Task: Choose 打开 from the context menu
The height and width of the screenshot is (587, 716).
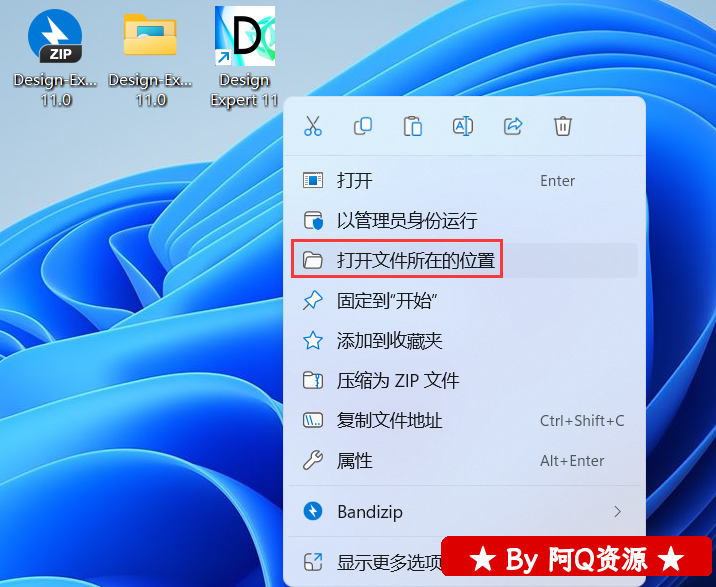Action: [464, 180]
